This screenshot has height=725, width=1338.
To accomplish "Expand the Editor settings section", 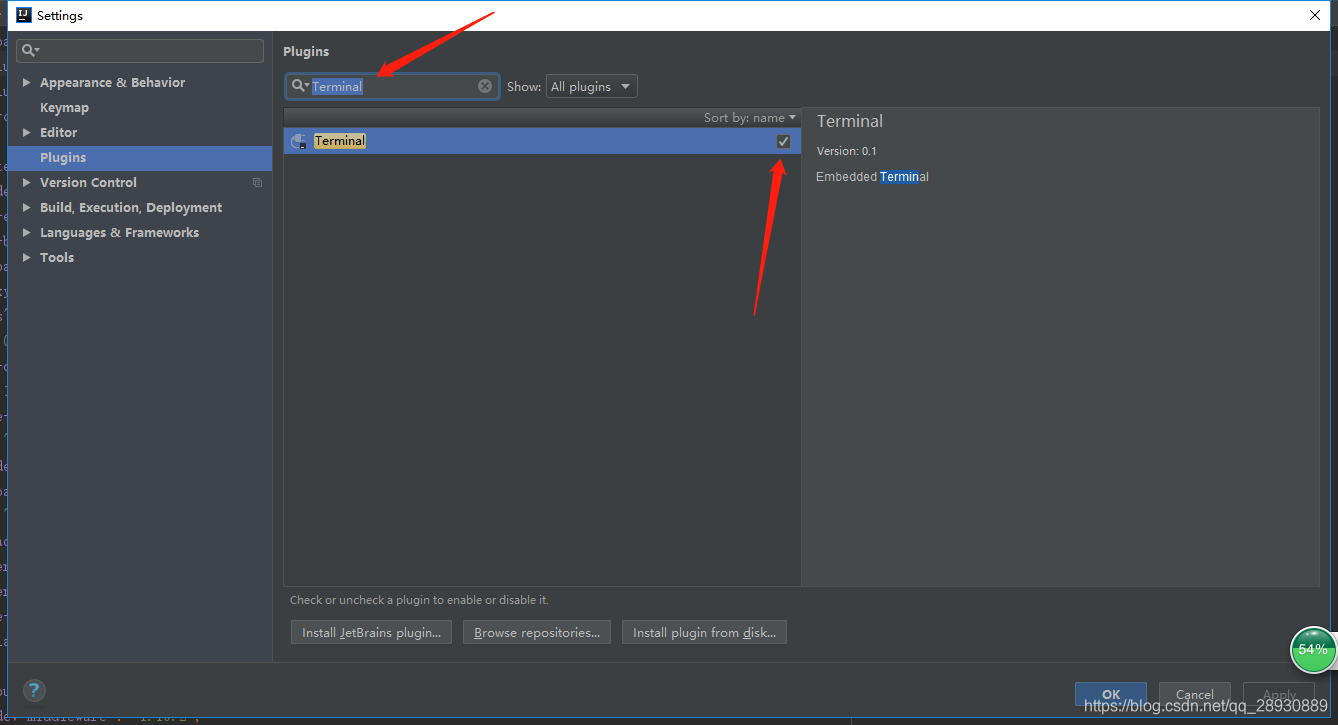I will (x=27, y=133).
